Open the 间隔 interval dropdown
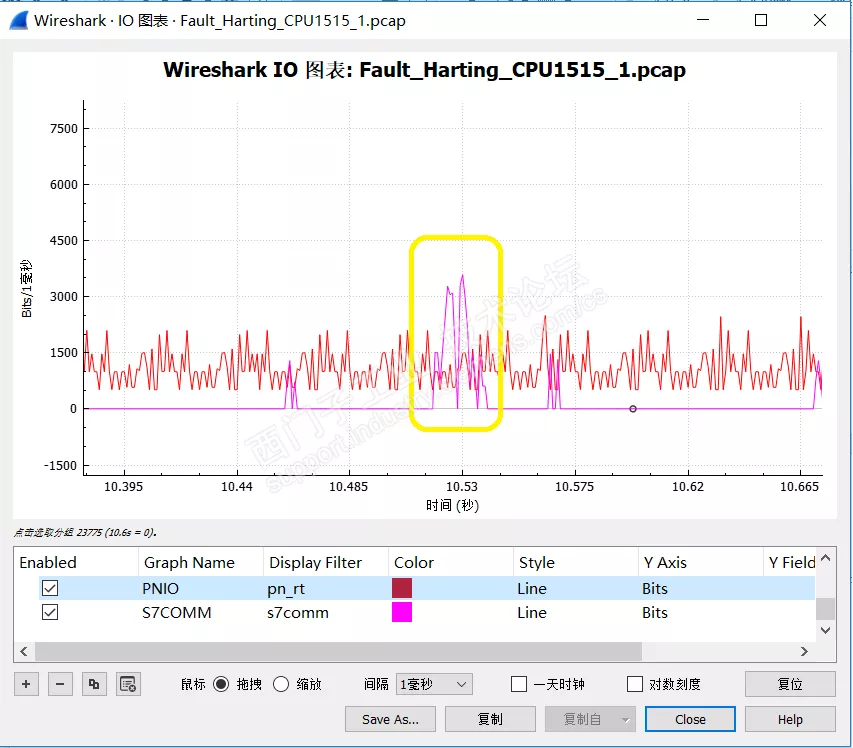This screenshot has height=748, width=853. [x=434, y=684]
